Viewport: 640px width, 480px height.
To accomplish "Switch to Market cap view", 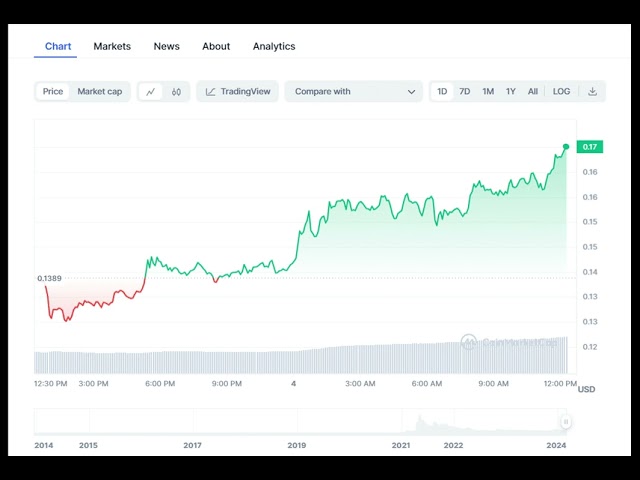I will [x=100, y=92].
